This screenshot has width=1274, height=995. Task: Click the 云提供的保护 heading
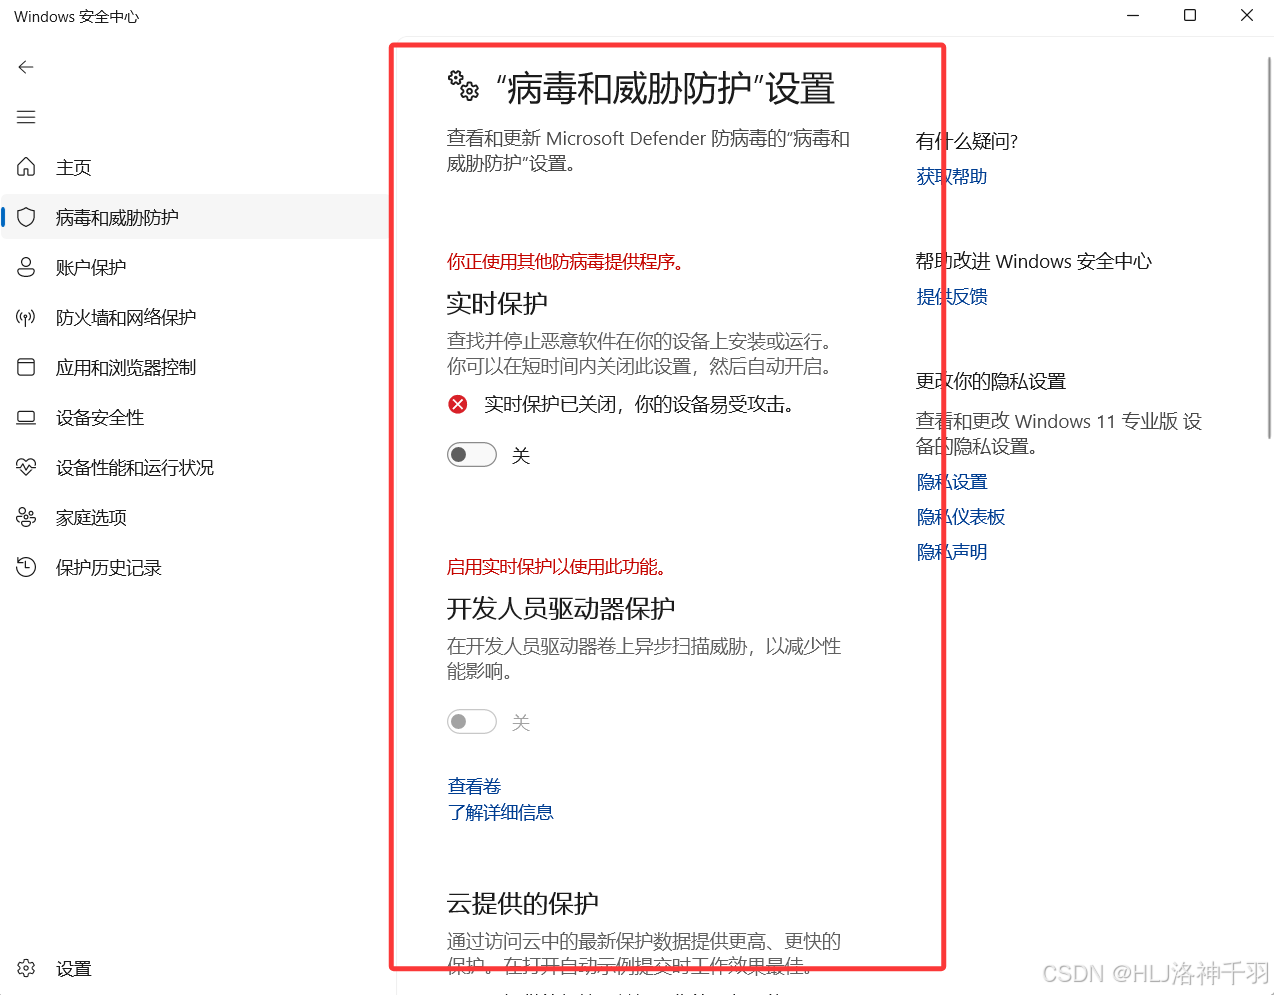(x=522, y=903)
